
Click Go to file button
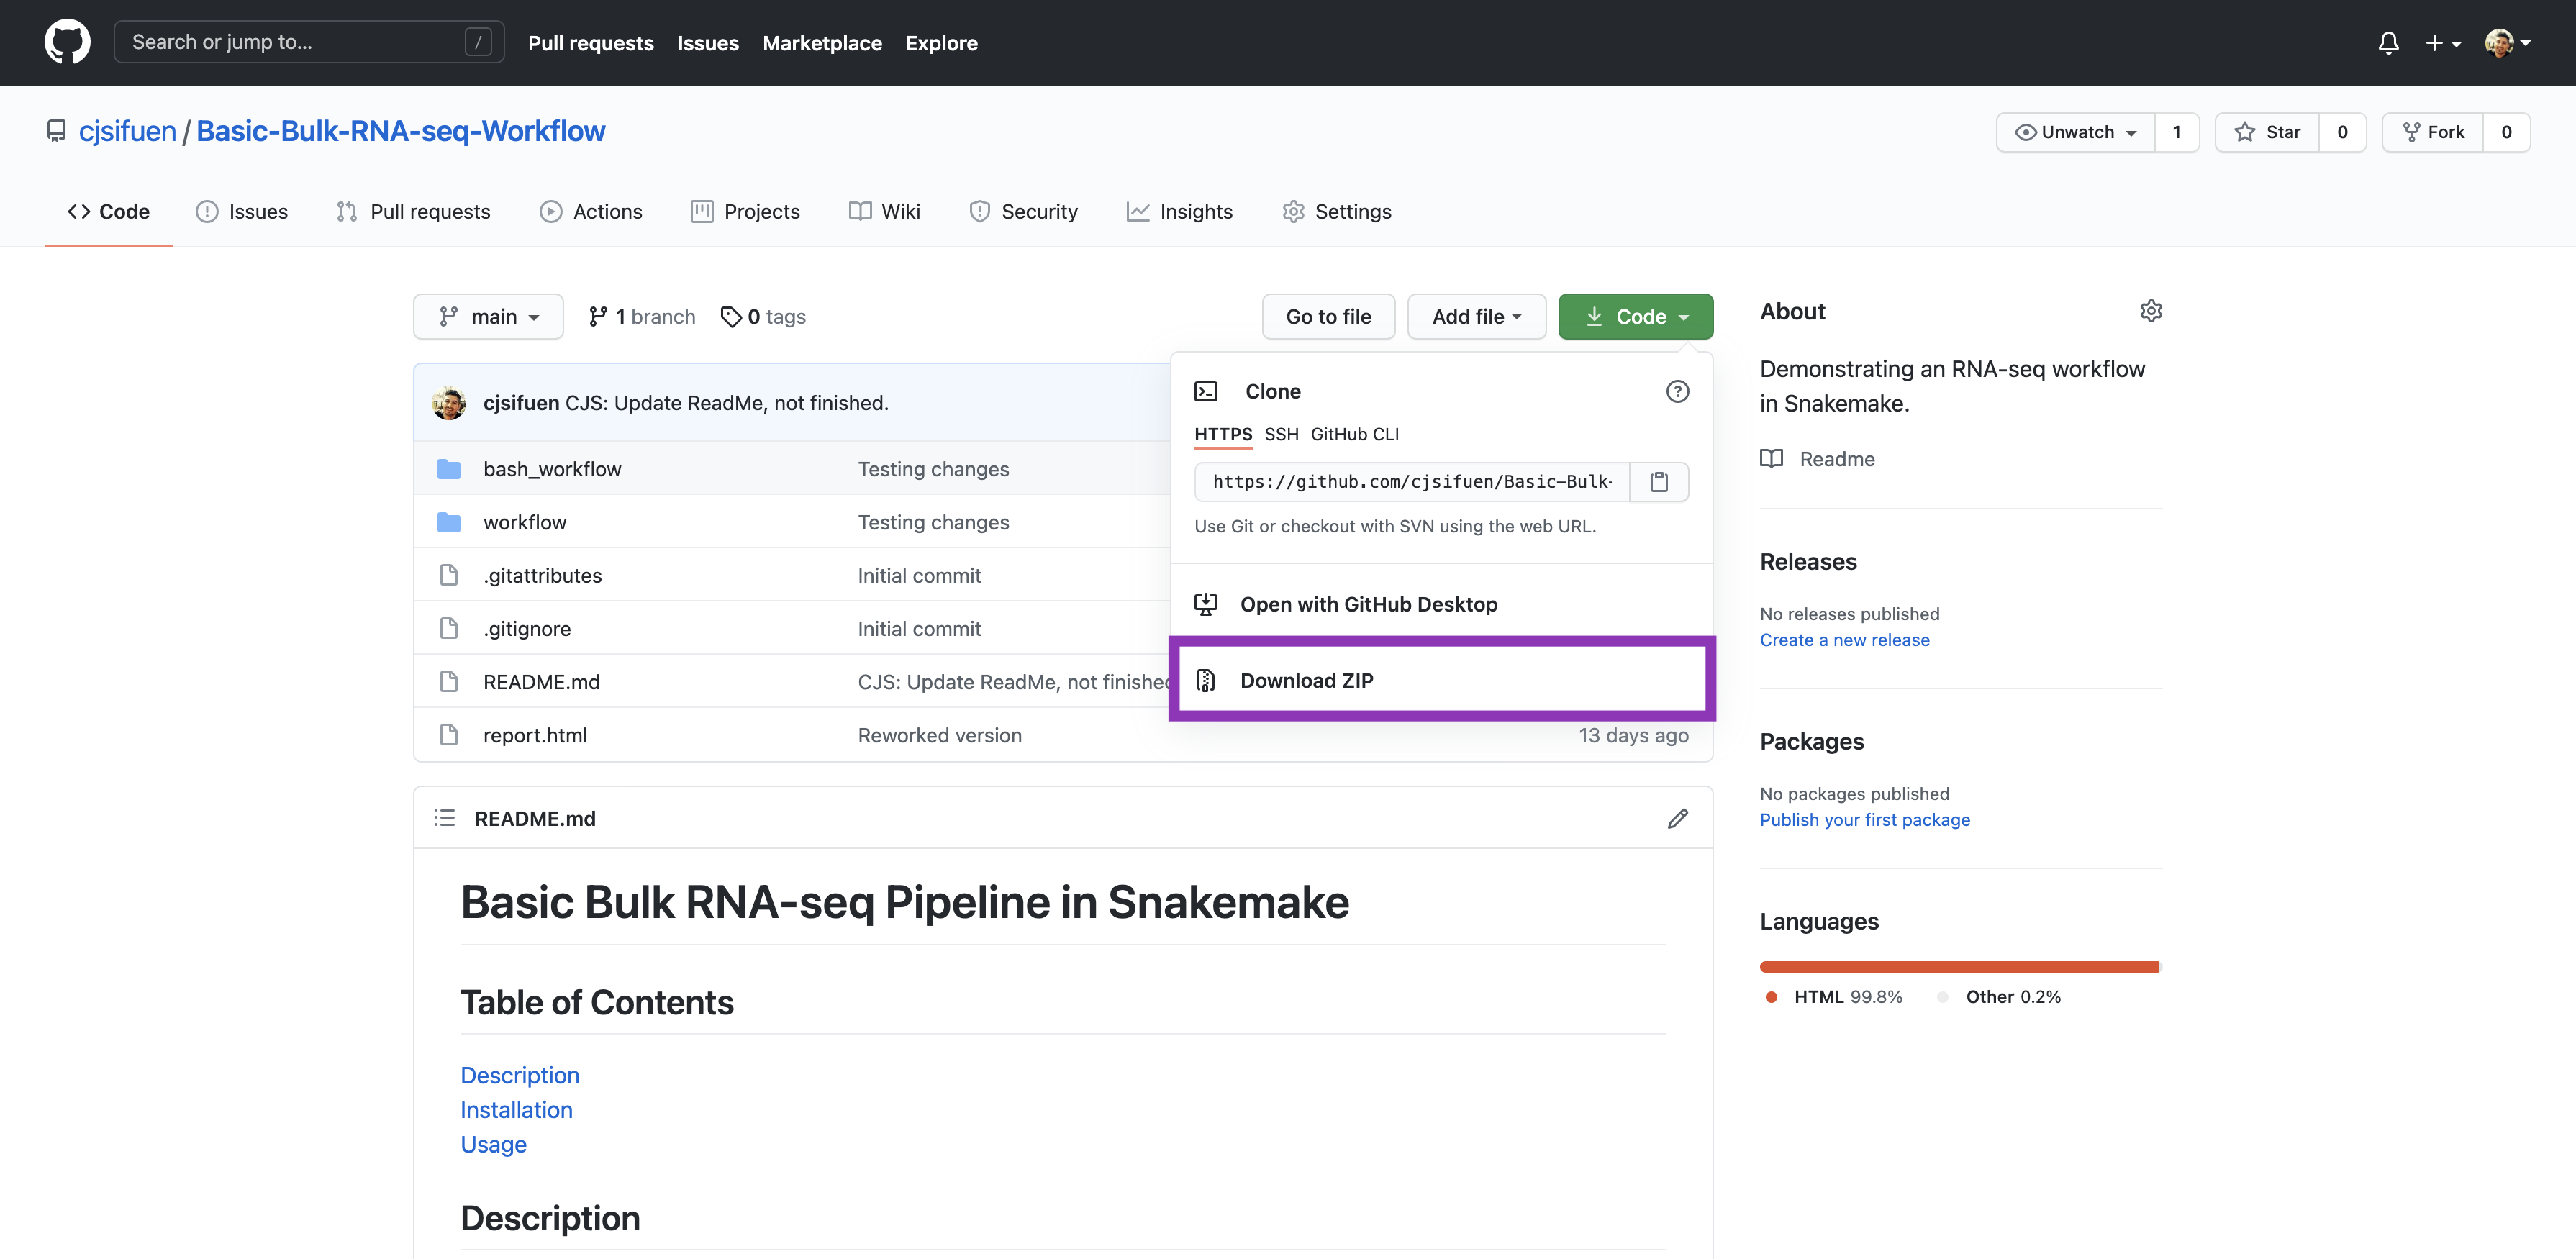(1328, 316)
